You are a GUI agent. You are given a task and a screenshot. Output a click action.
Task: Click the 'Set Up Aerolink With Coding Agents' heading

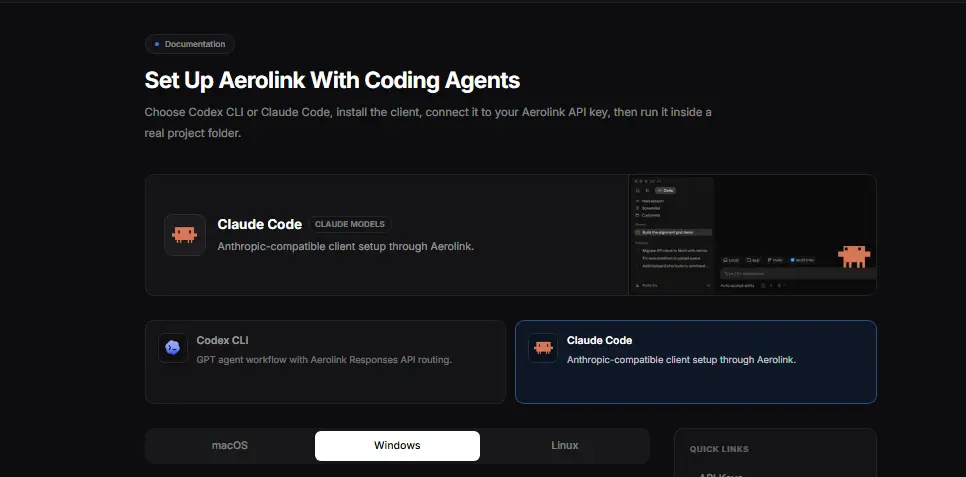pyautogui.click(x=332, y=81)
